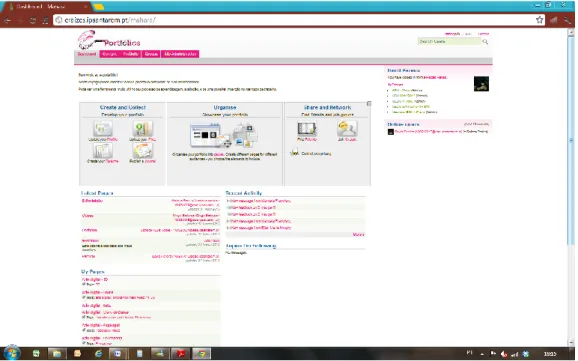Open Create your Résumé icon

[102, 151]
